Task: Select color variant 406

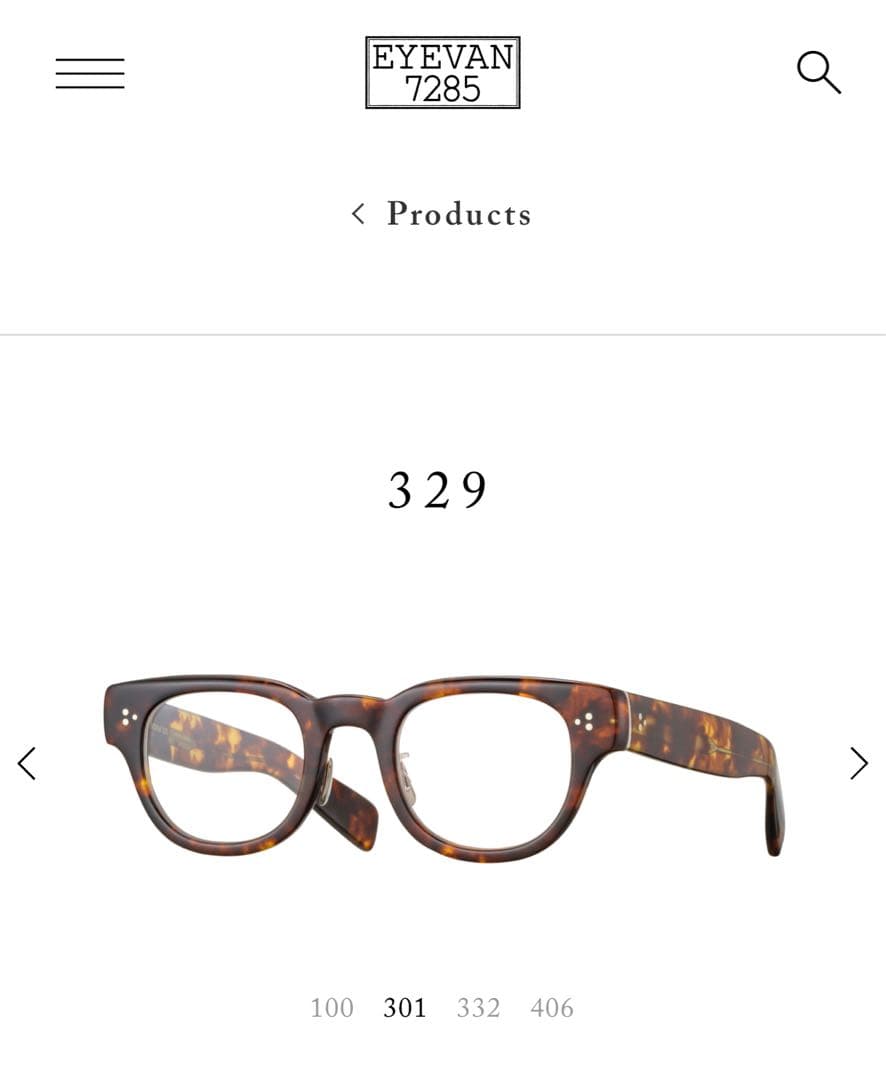Action: pyautogui.click(x=552, y=1008)
